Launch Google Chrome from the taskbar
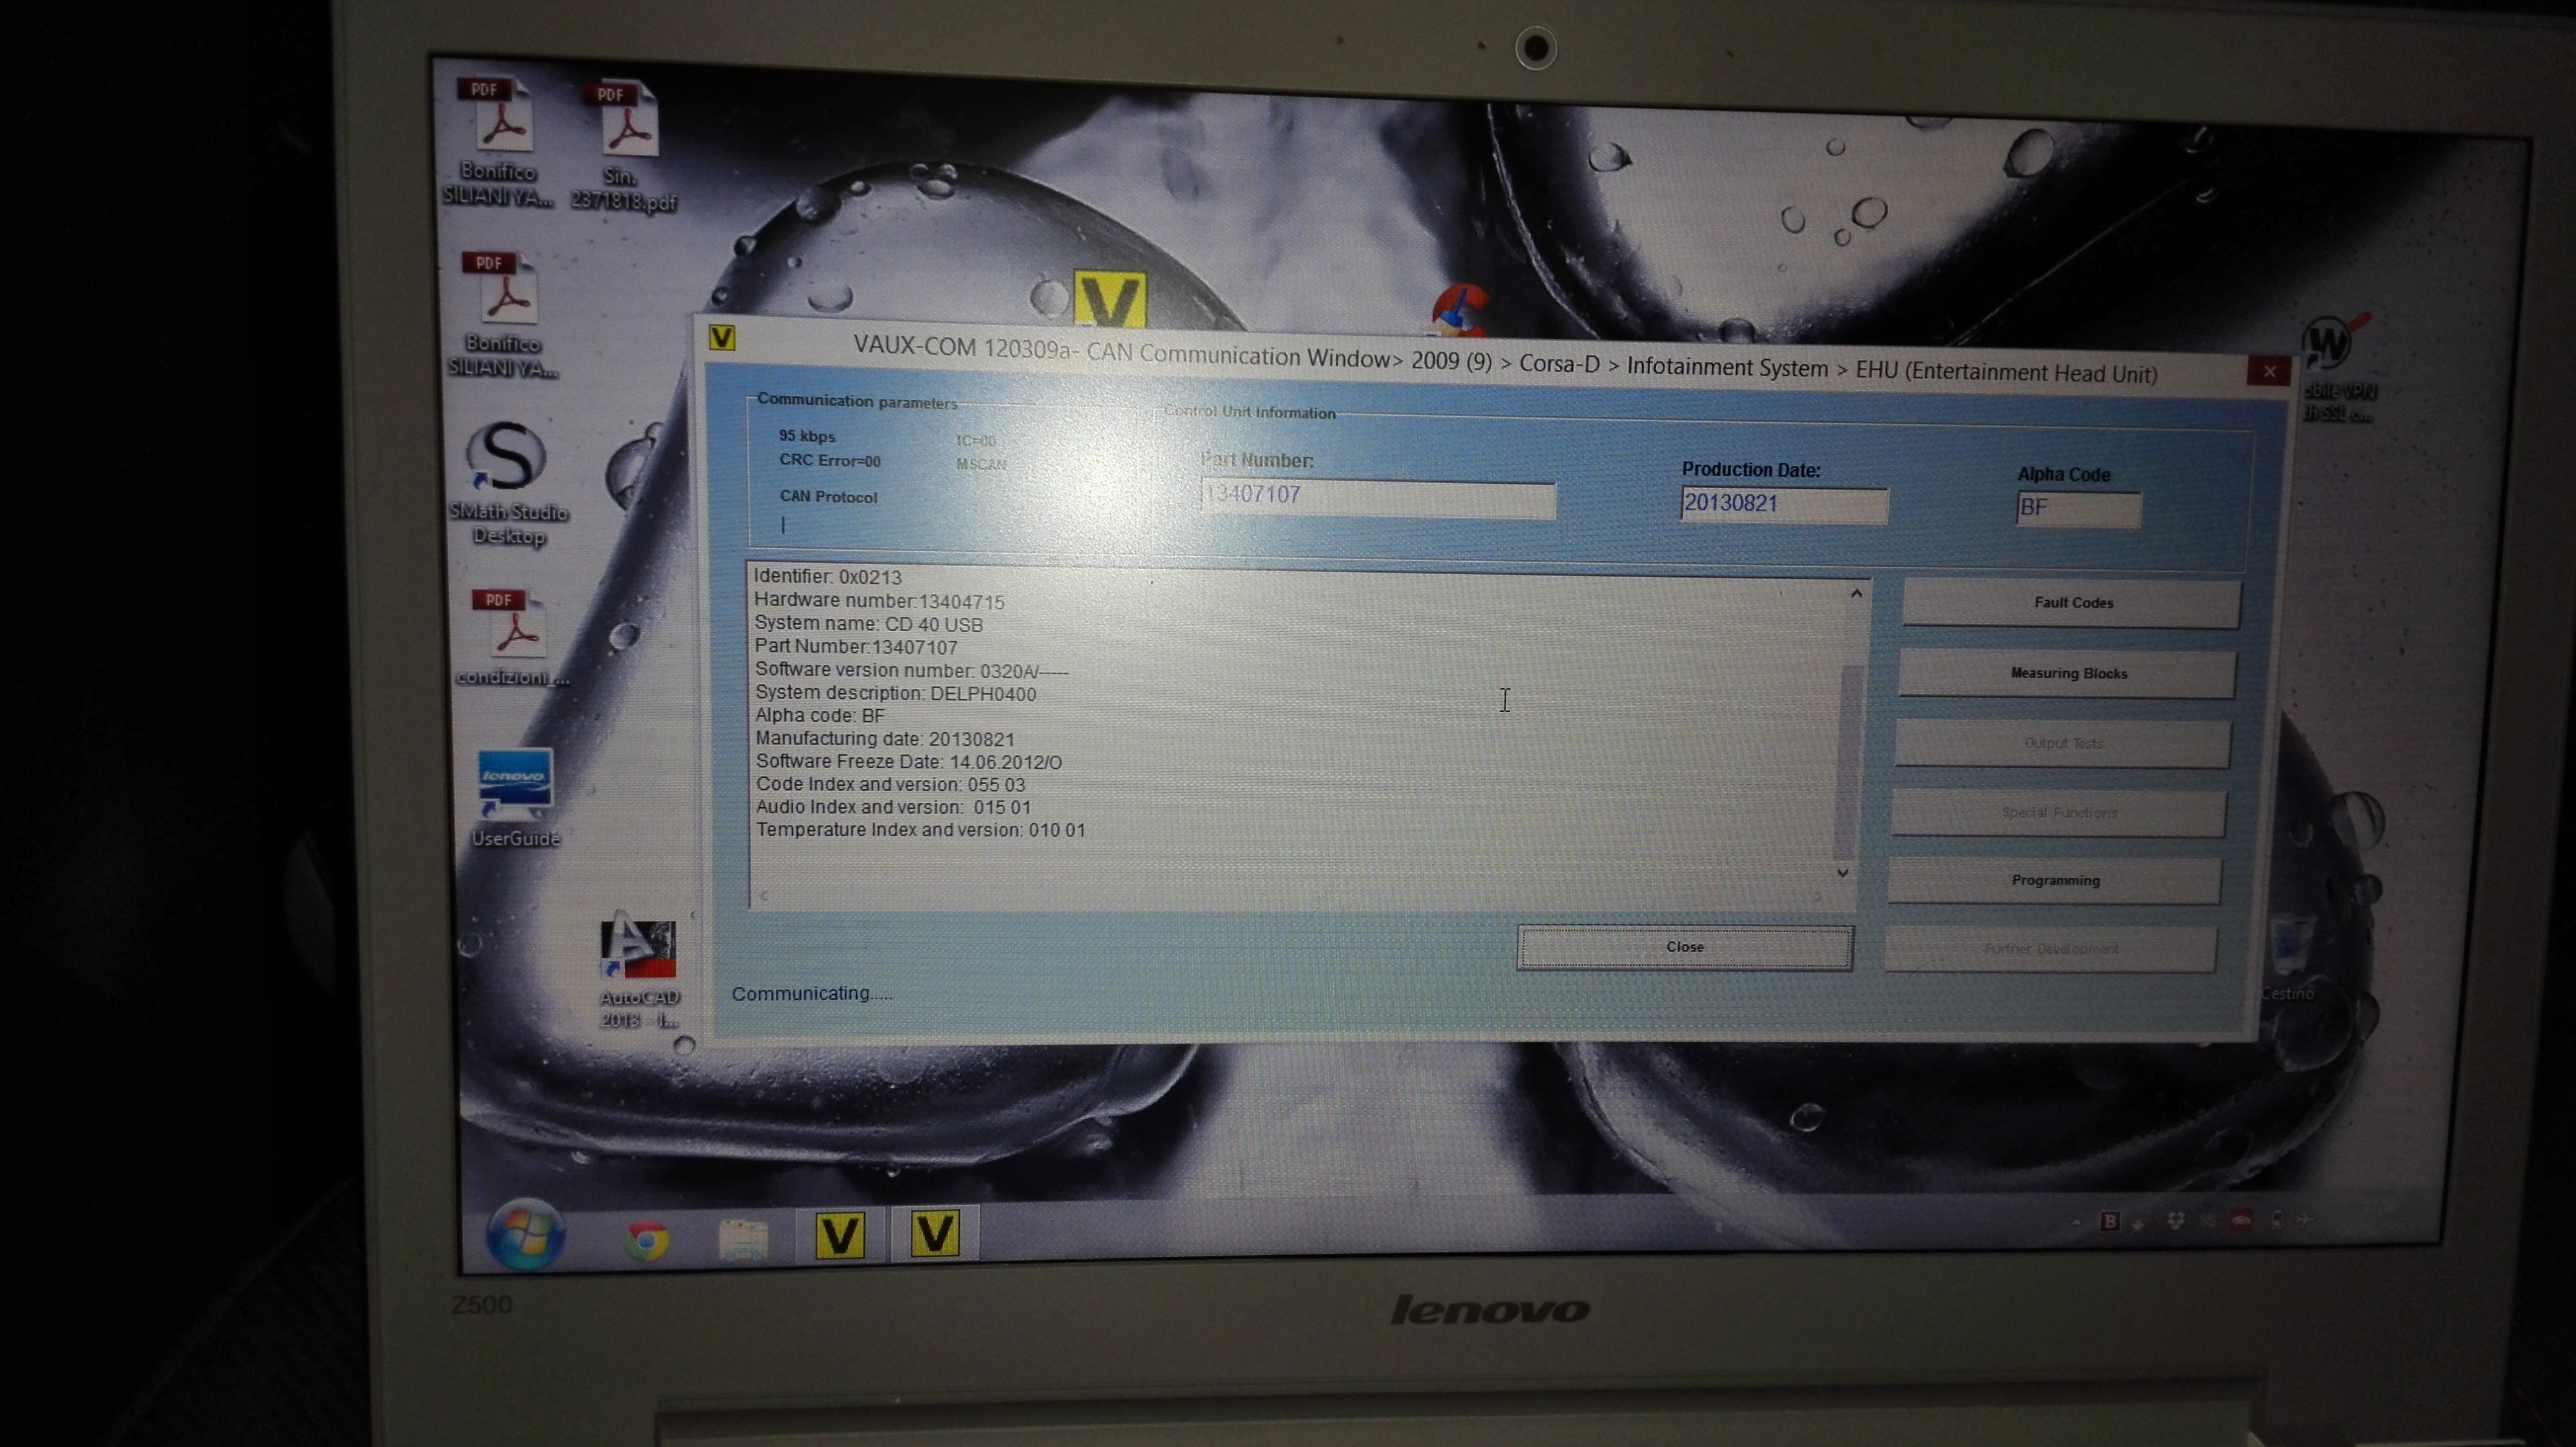 pos(647,1240)
